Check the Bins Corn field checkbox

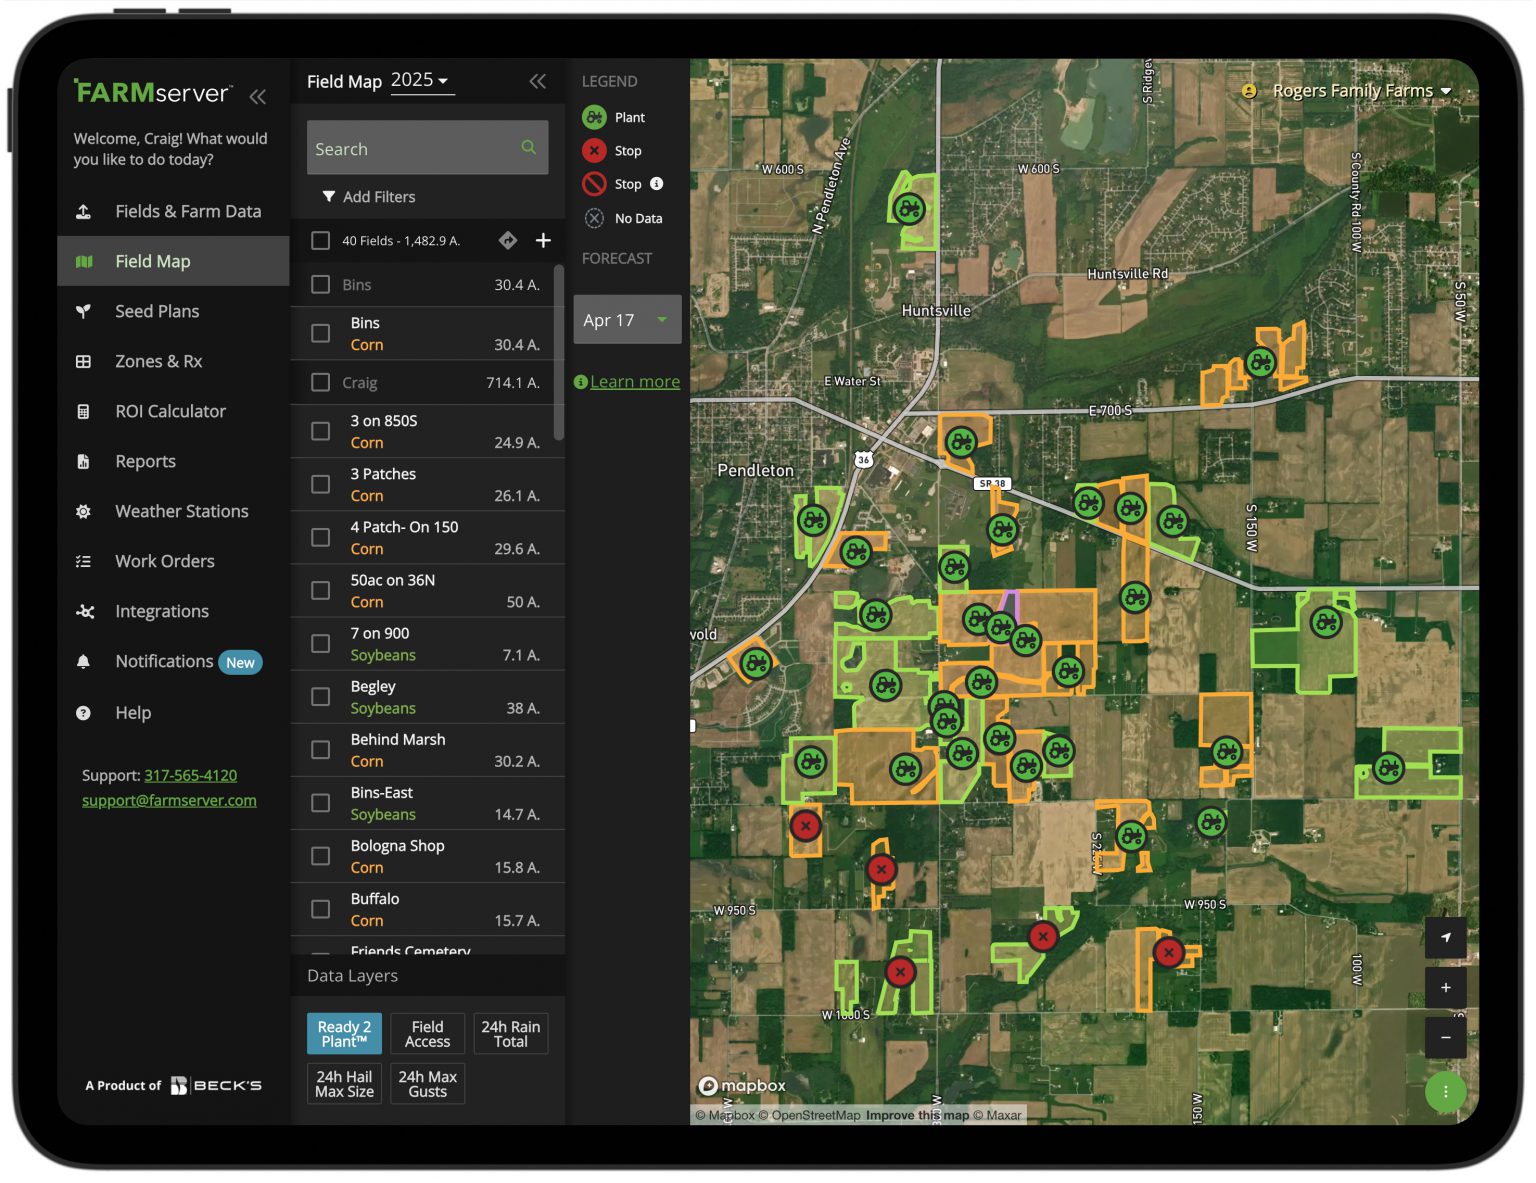320,333
